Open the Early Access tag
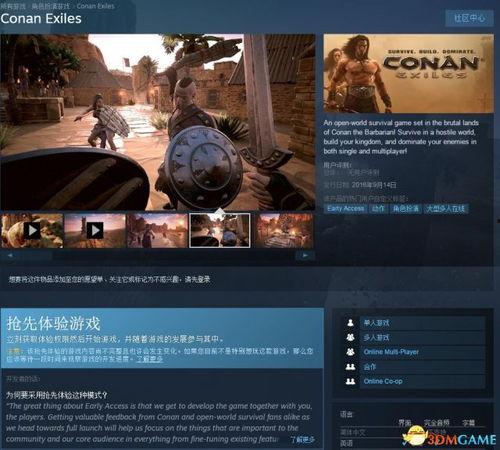This screenshot has height=450, width=500. coord(346,209)
